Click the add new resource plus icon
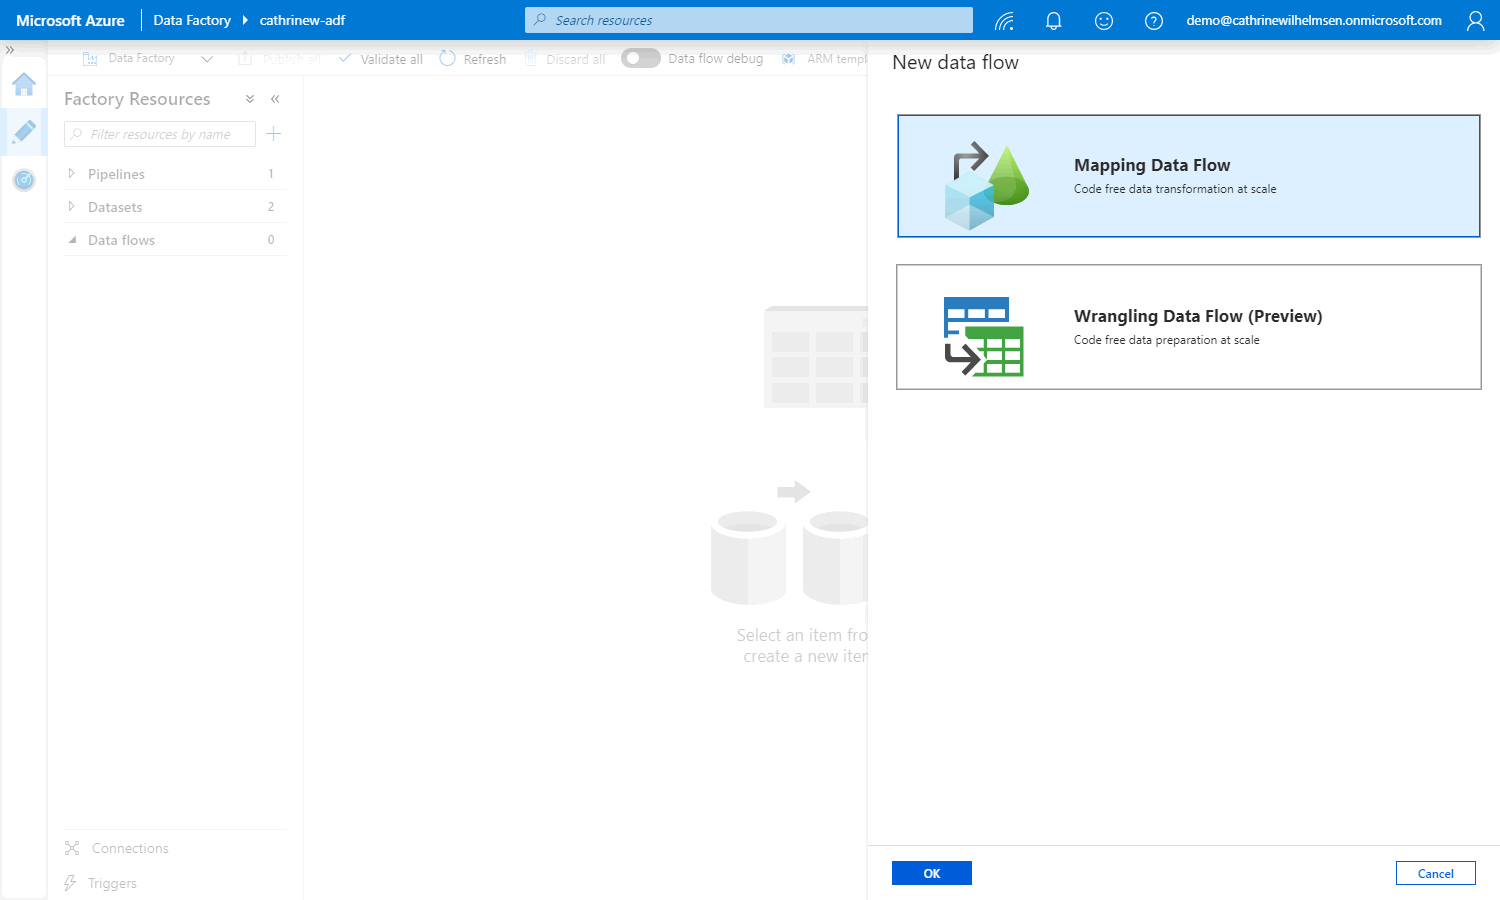The image size is (1500, 900). coord(274,134)
